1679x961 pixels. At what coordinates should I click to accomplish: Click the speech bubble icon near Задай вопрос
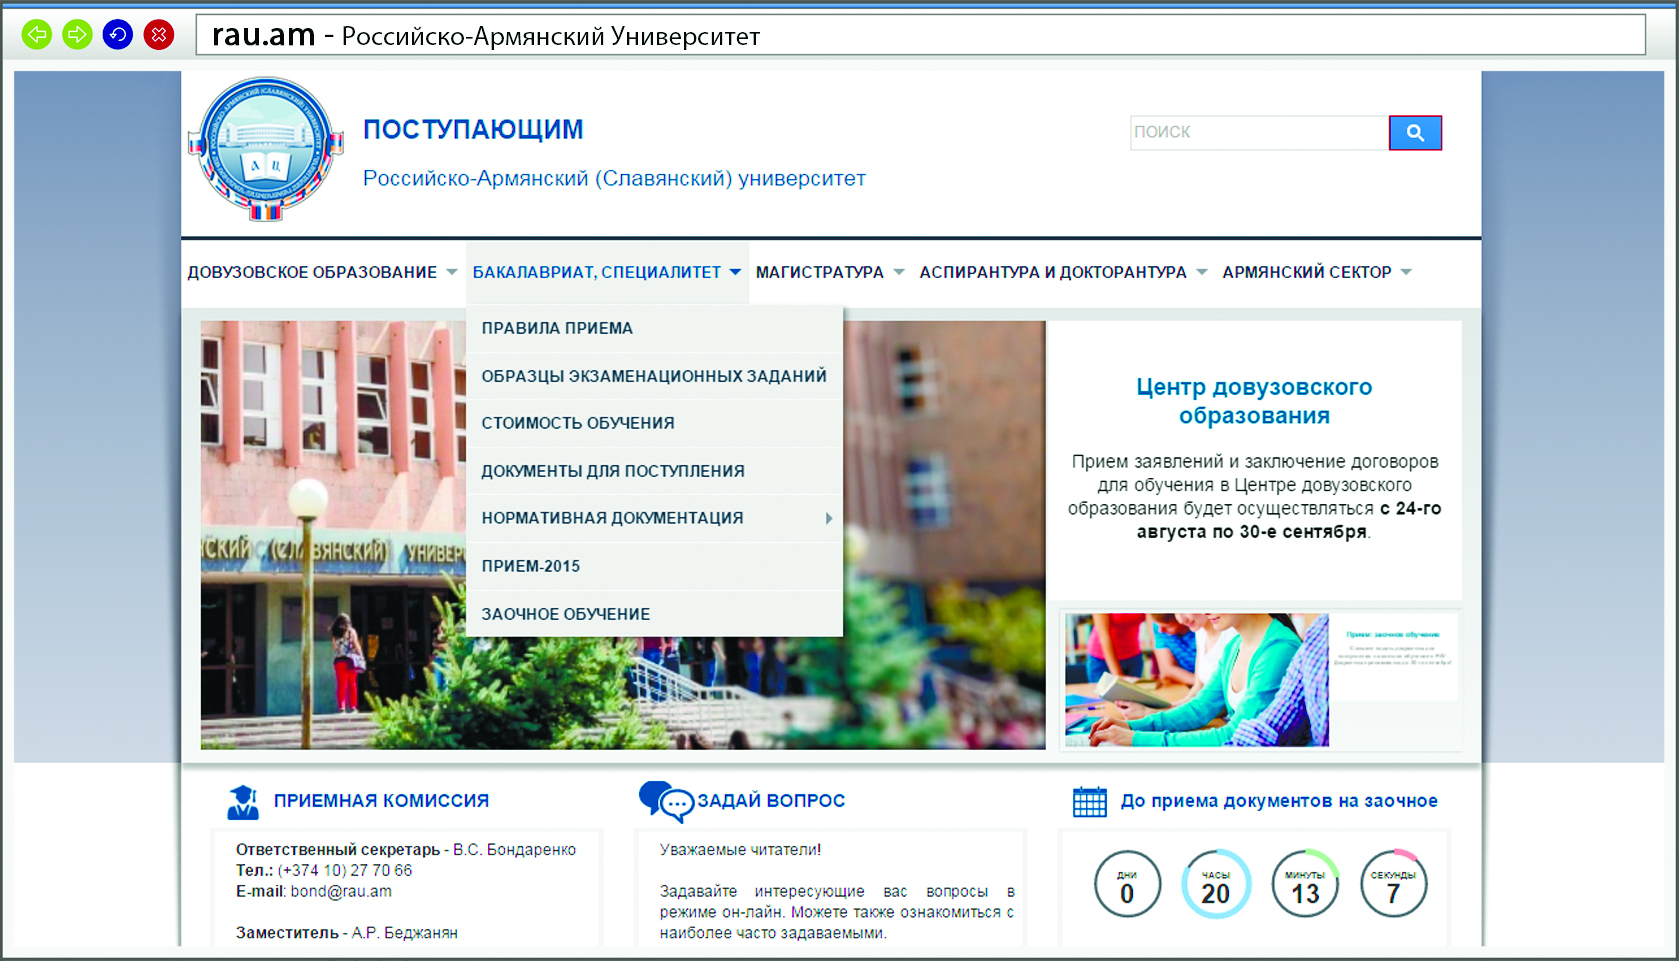click(665, 802)
